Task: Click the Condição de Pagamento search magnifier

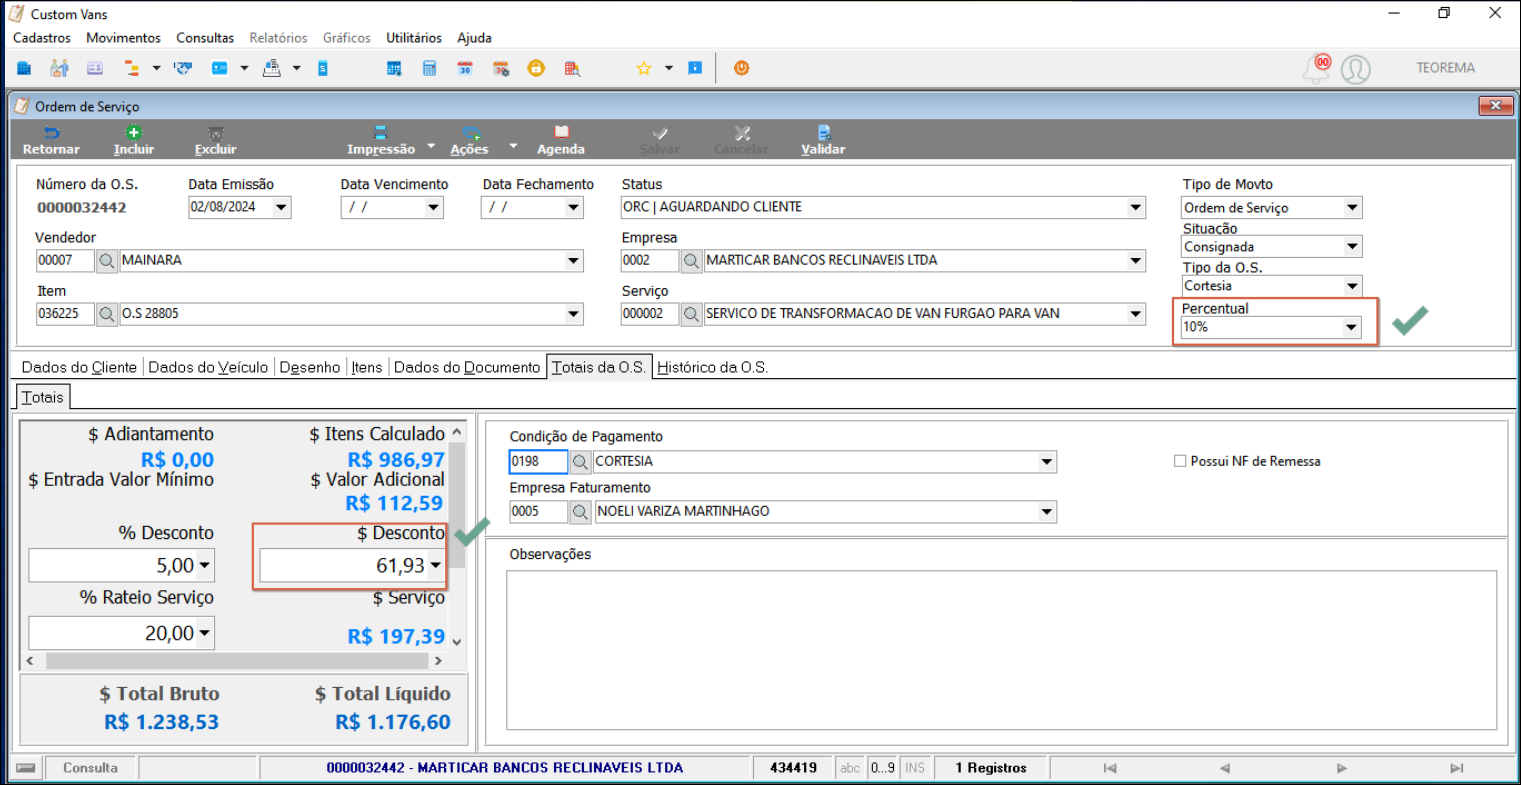Action: pyautogui.click(x=580, y=462)
